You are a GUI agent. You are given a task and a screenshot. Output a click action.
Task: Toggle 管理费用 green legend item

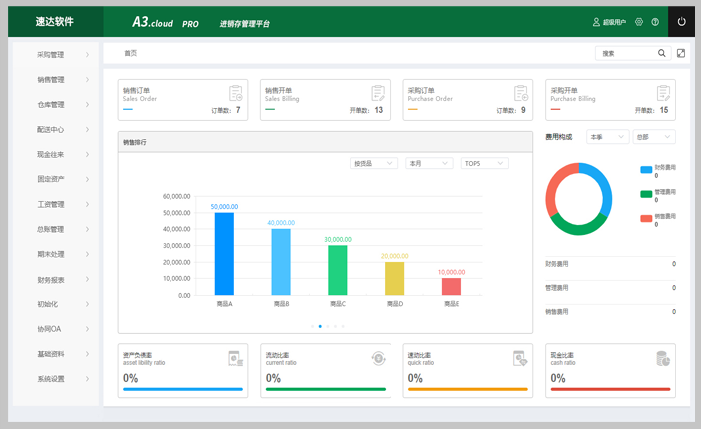click(658, 194)
